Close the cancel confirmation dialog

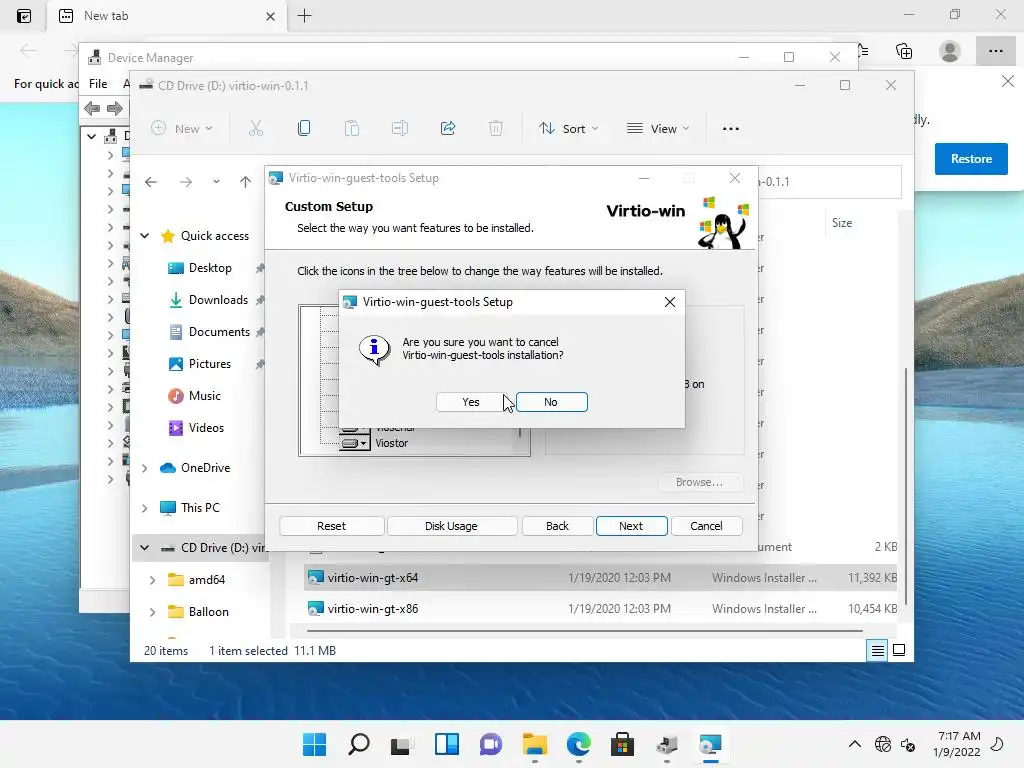(x=669, y=302)
